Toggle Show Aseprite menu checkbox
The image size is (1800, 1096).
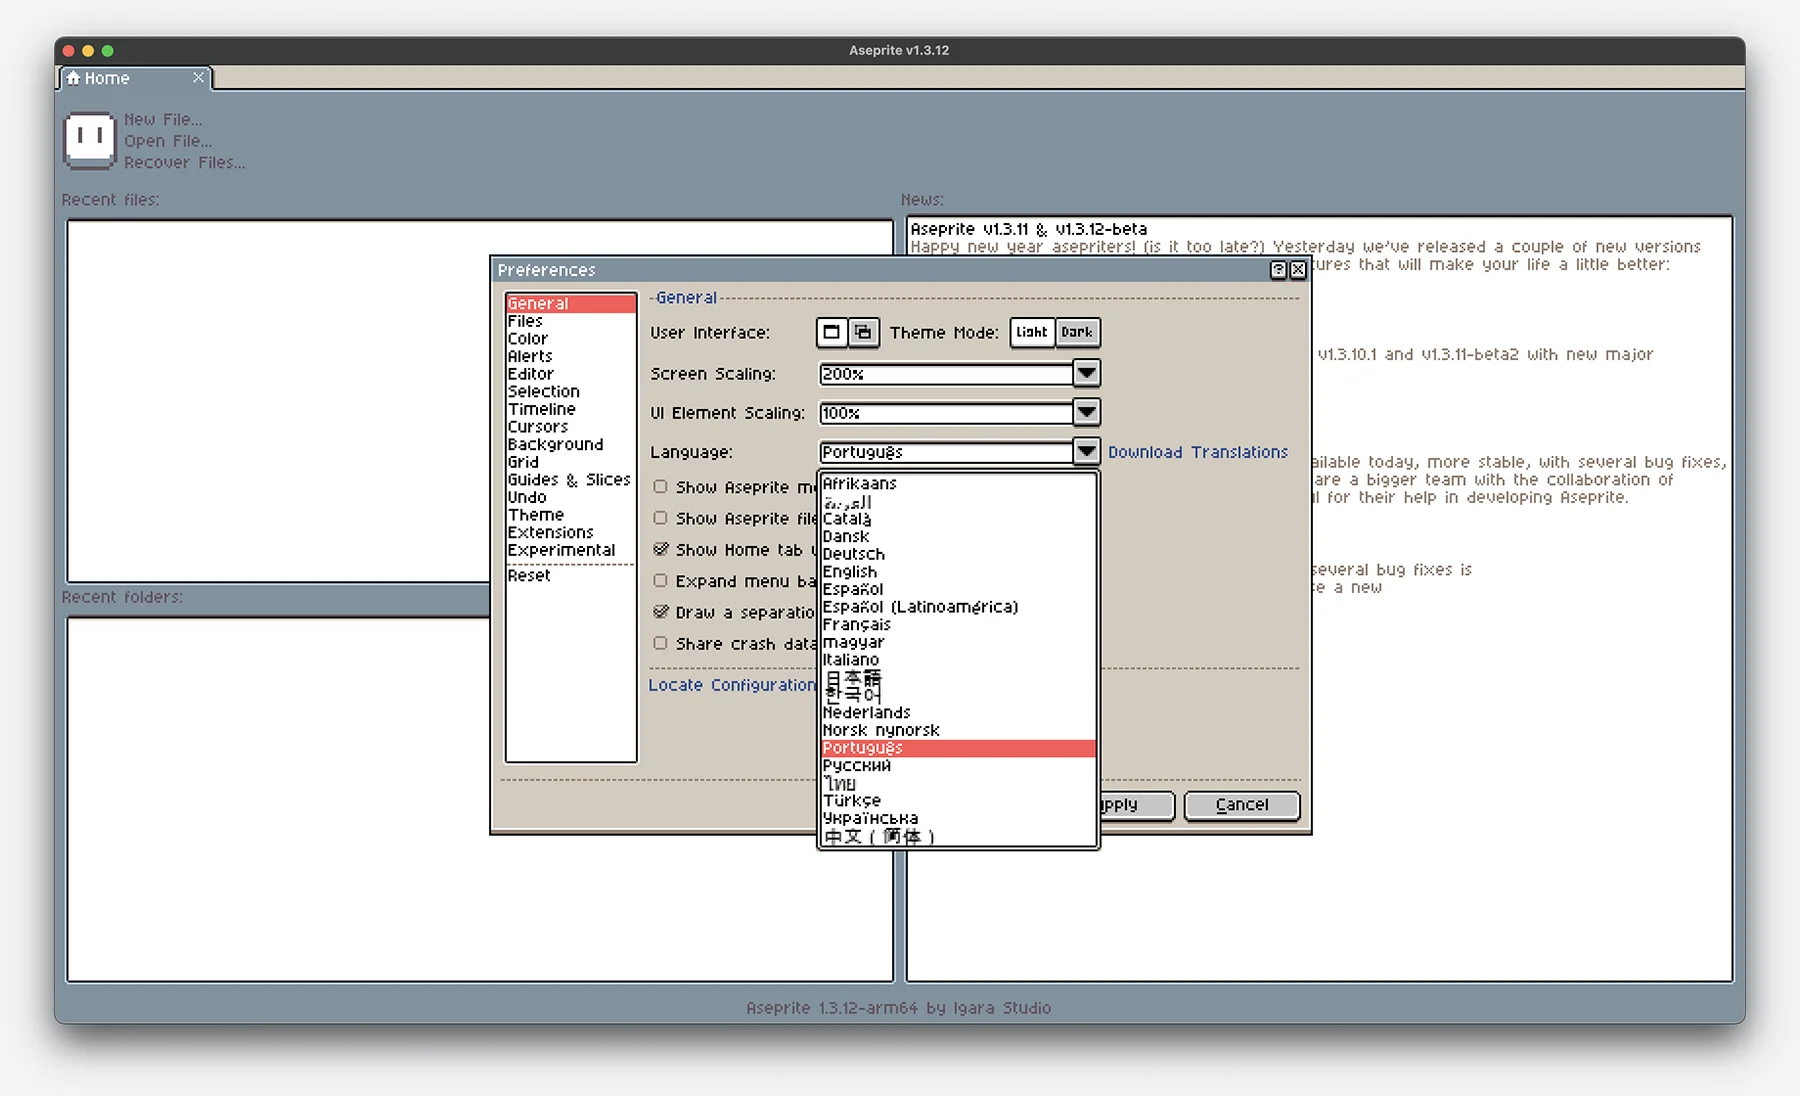(x=660, y=487)
